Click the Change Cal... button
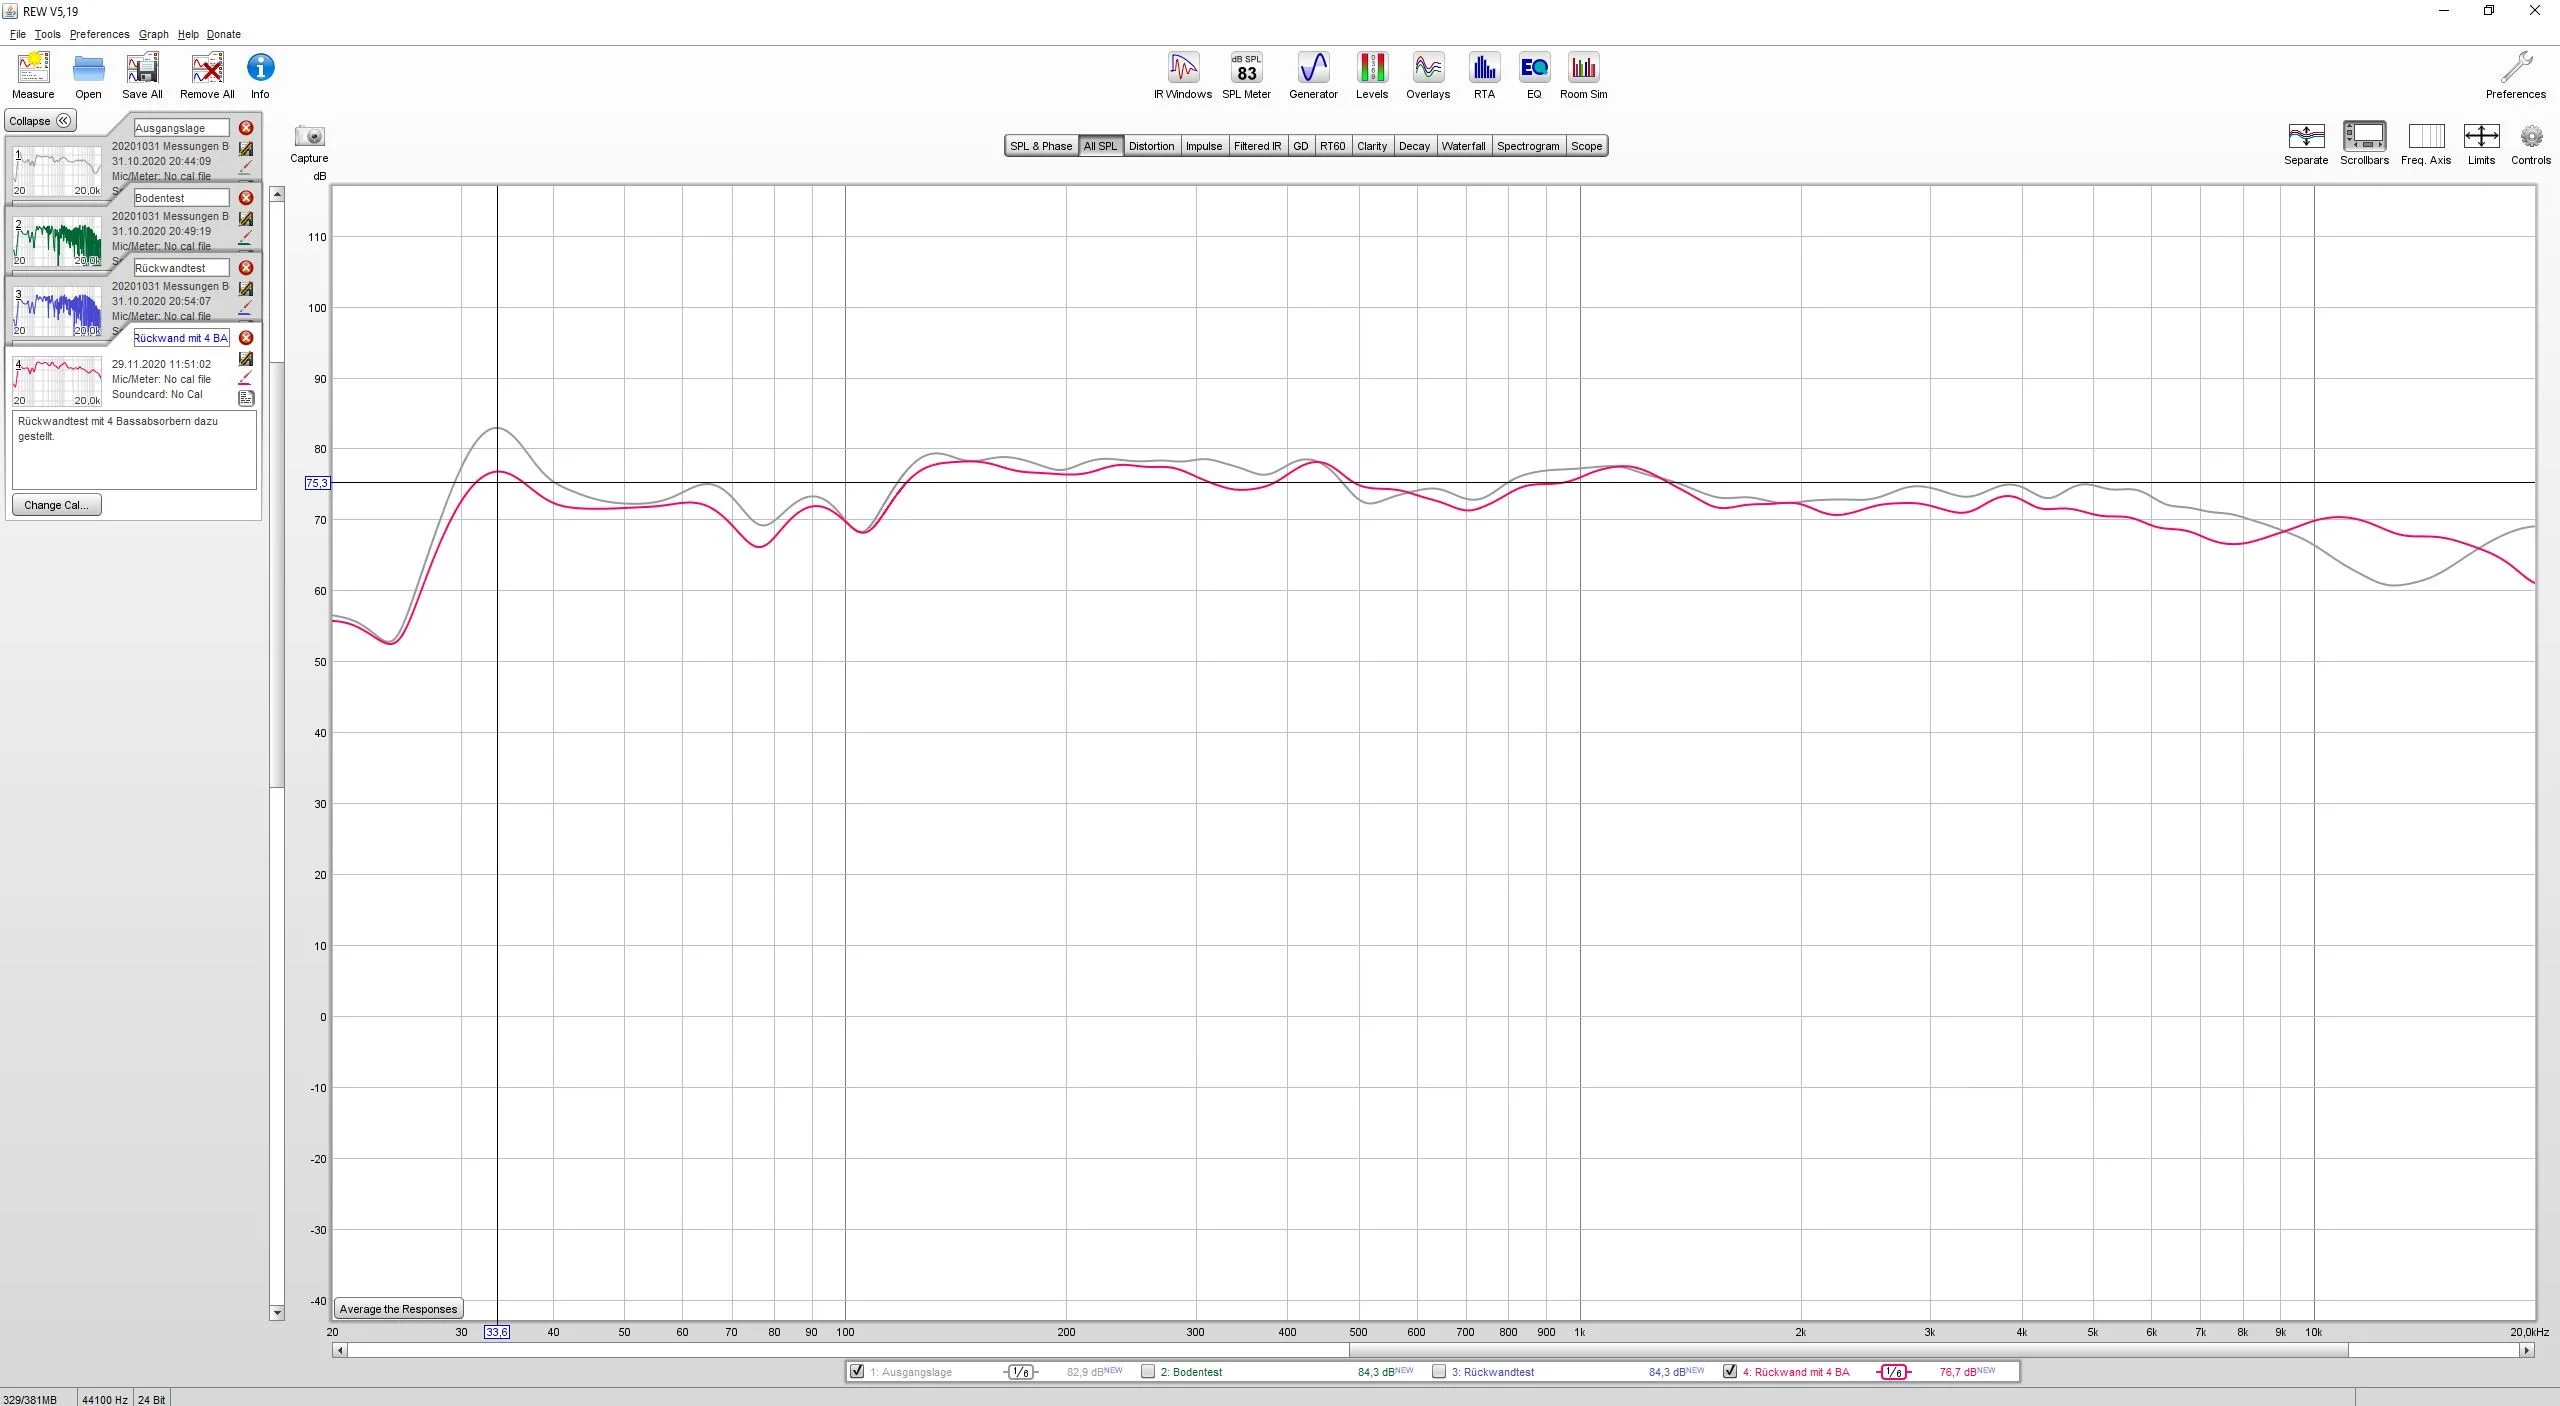The height and width of the screenshot is (1406, 2560). [x=56, y=505]
